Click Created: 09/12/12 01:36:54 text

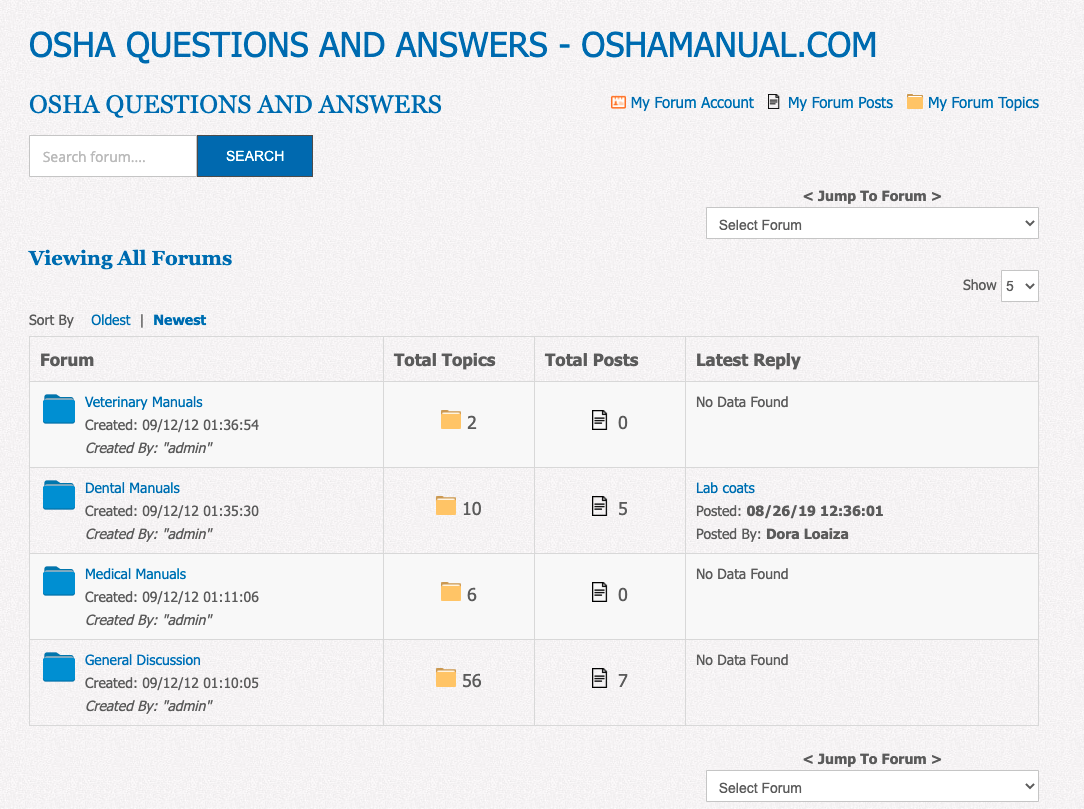pyautogui.click(x=171, y=425)
